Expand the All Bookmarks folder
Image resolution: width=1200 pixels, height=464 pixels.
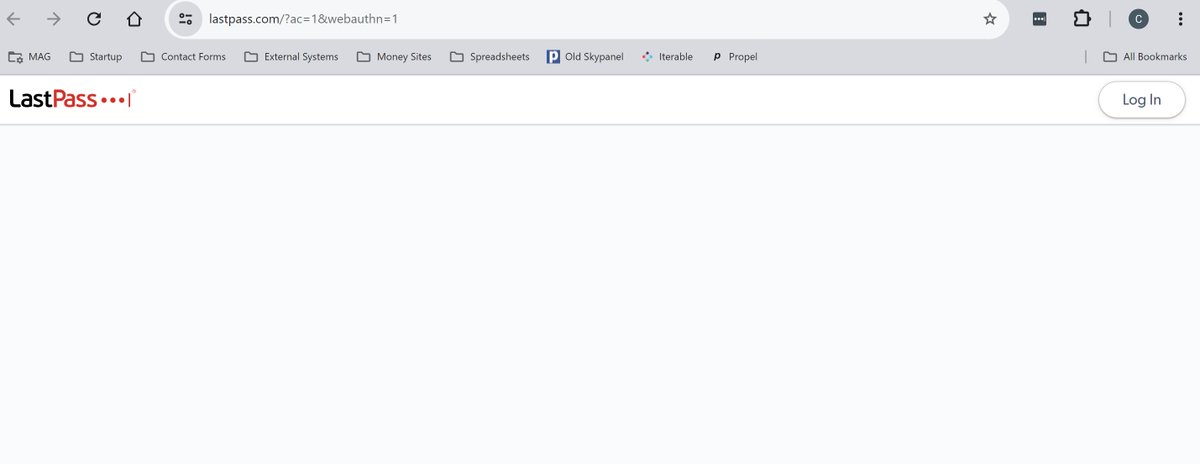coord(1145,57)
